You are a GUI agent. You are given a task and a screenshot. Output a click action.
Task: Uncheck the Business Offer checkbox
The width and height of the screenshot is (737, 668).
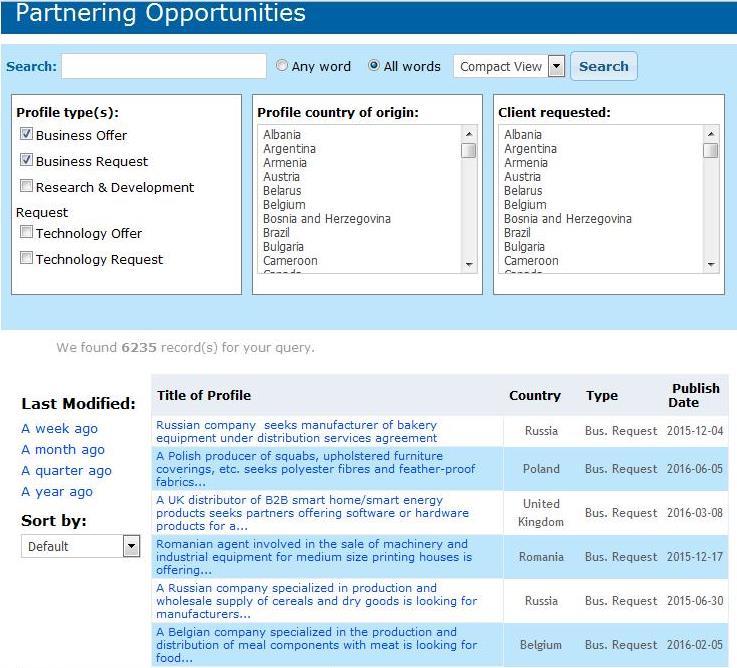click(26, 134)
